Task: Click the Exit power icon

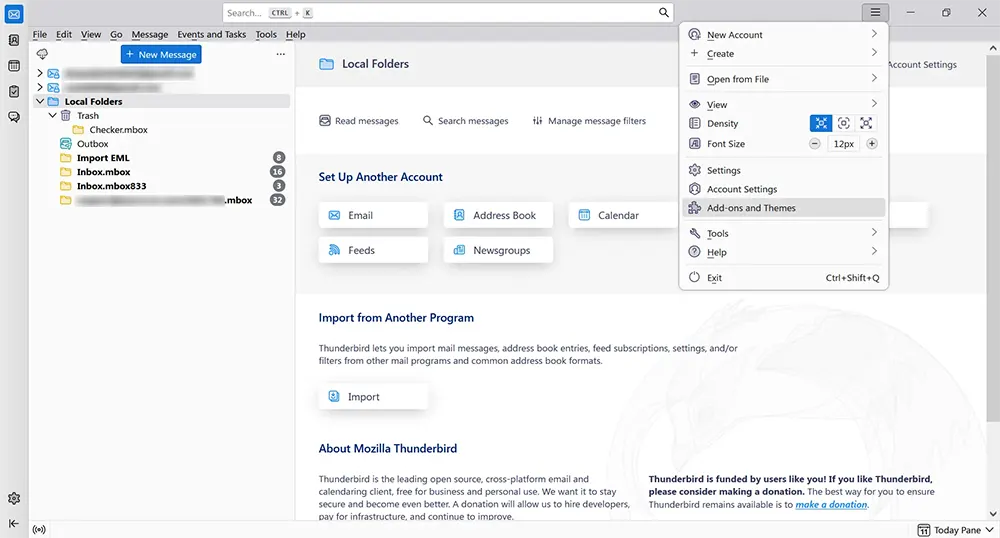Action: coord(695,277)
